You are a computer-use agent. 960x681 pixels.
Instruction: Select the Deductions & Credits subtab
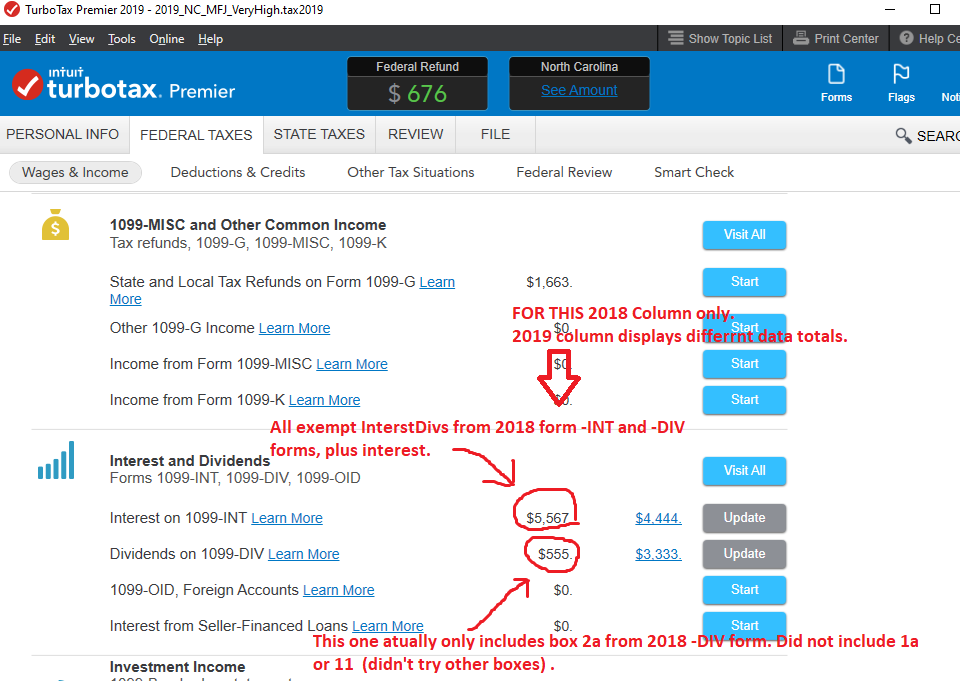238,172
